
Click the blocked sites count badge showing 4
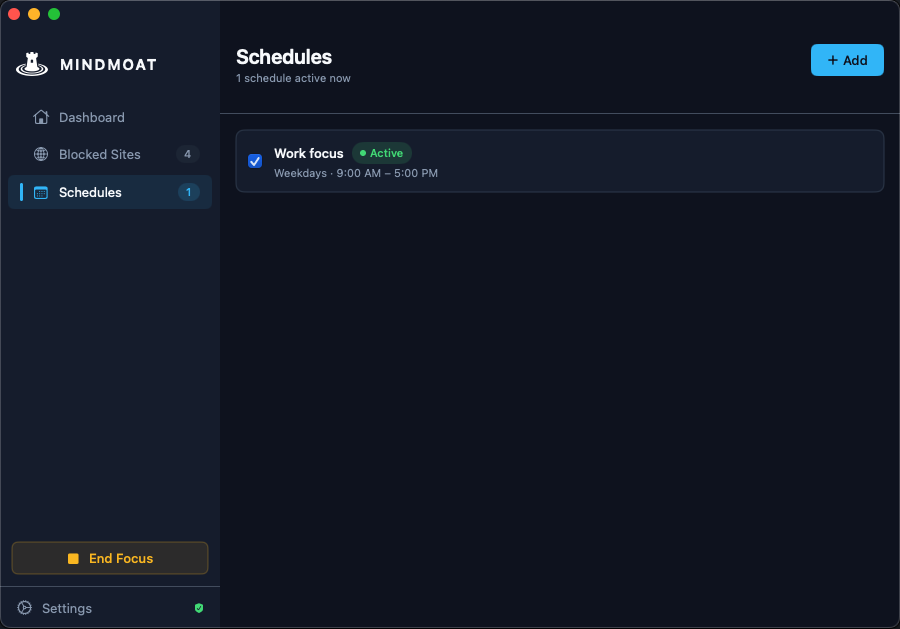(x=189, y=154)
